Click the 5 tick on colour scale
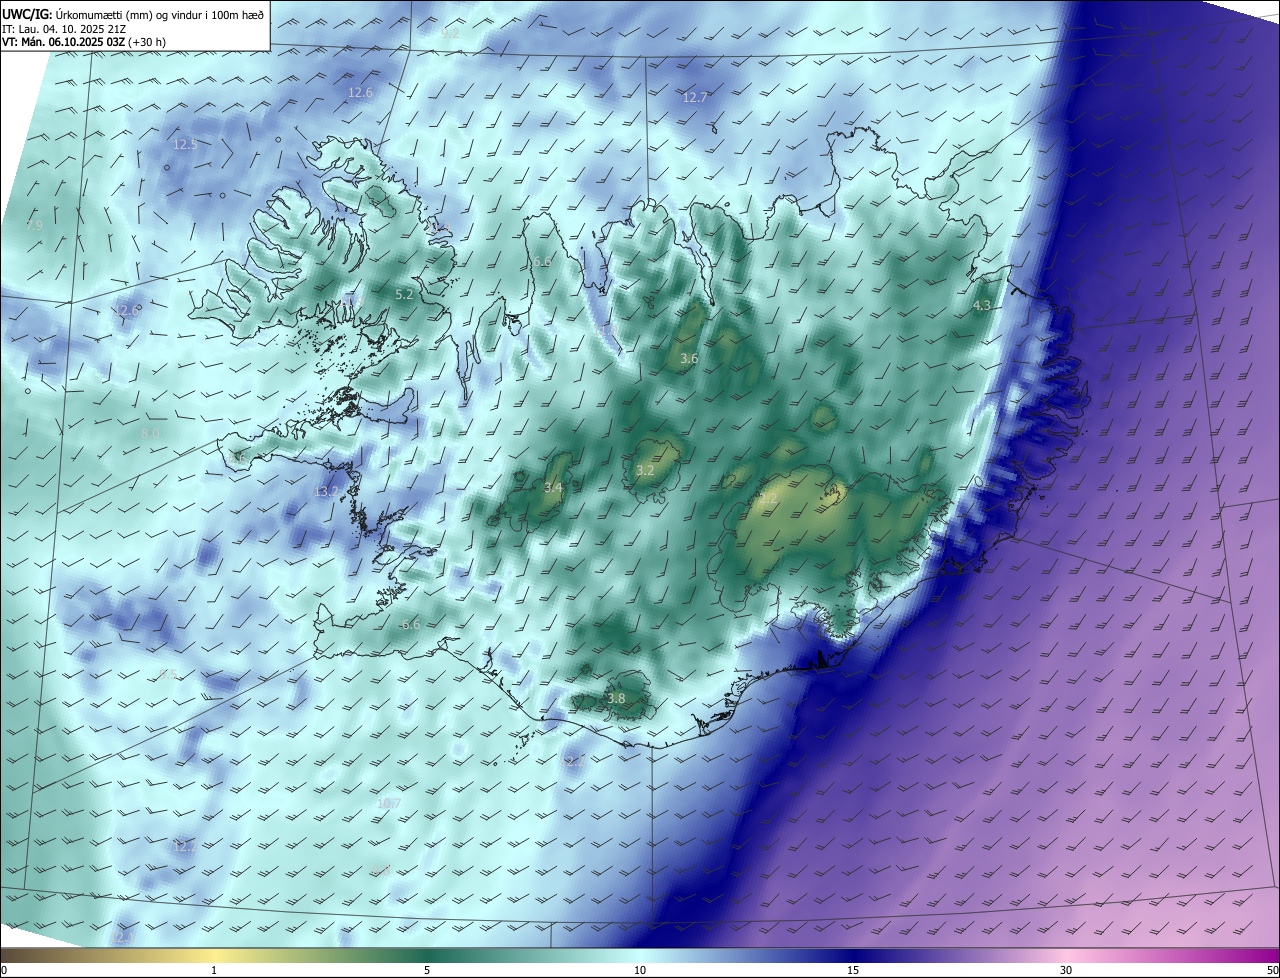The image size is (1280, 978). (x=427, y=970)
